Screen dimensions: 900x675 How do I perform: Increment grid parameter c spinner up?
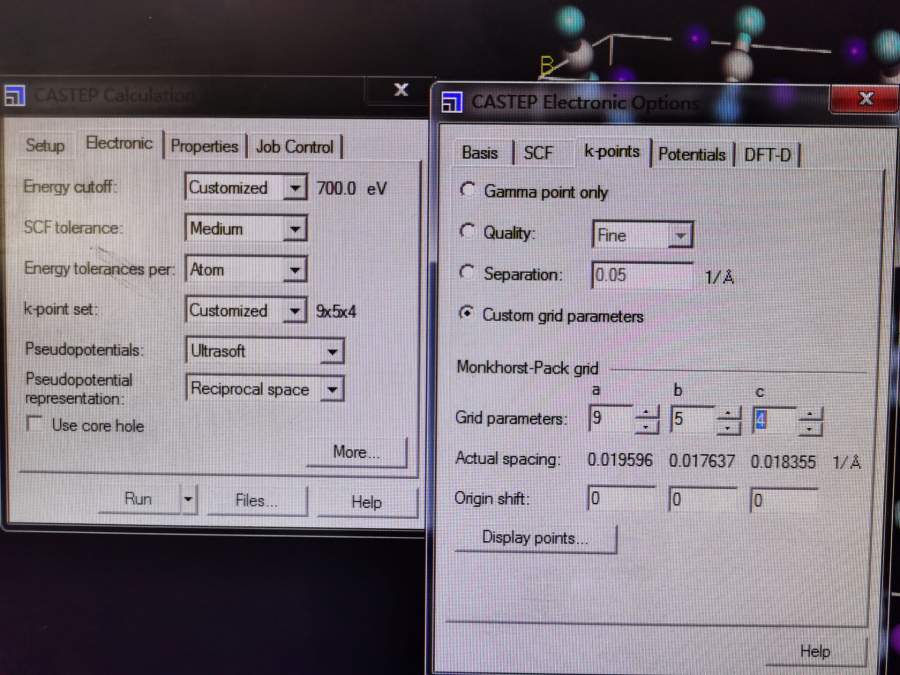click(810, 414)
